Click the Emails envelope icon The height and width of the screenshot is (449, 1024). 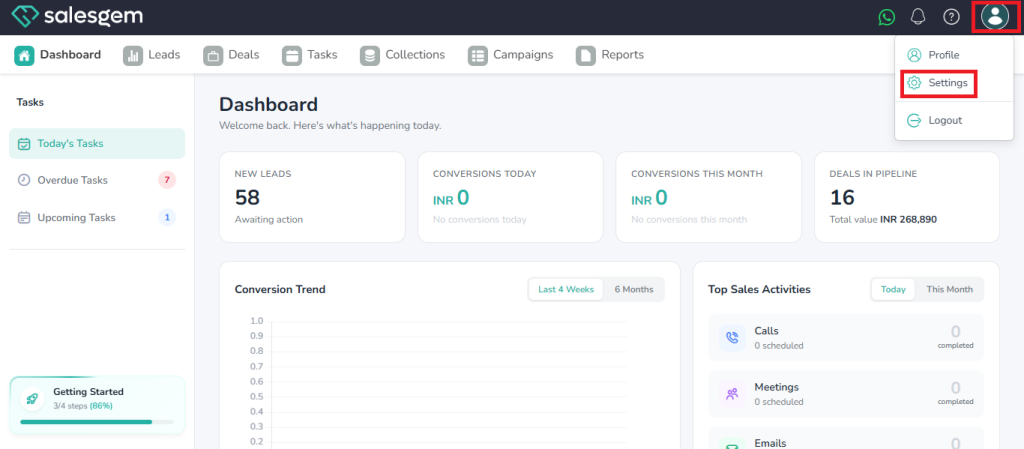[x=732, y=446]
